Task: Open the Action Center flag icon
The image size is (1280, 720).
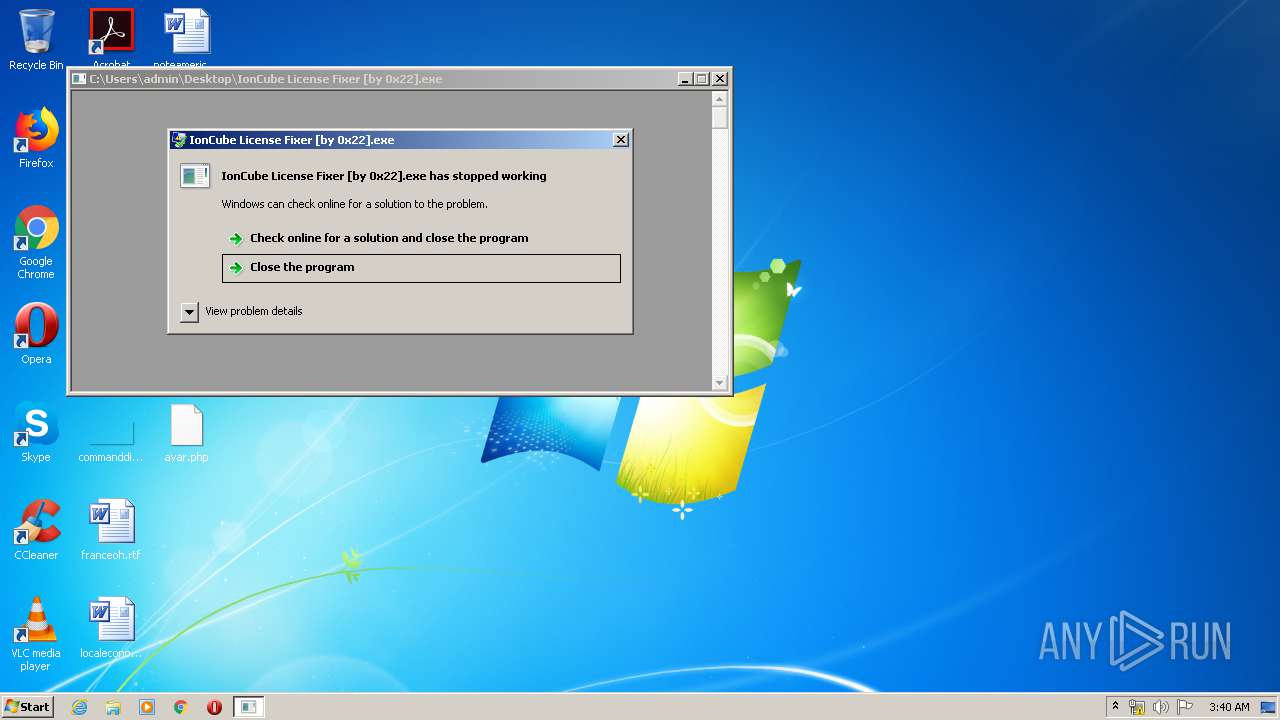Action: pyautogui.click(x=1185, y=707)
